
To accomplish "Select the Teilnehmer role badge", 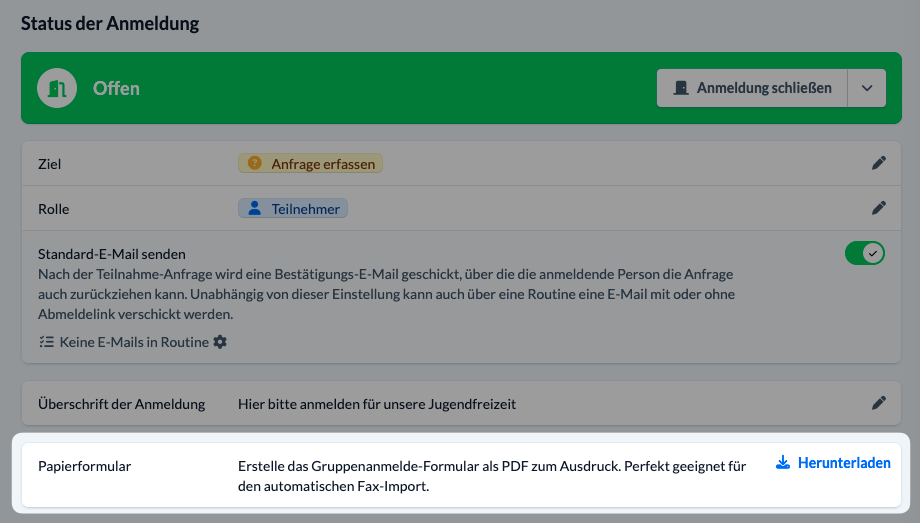I will [x=293, y=208].
